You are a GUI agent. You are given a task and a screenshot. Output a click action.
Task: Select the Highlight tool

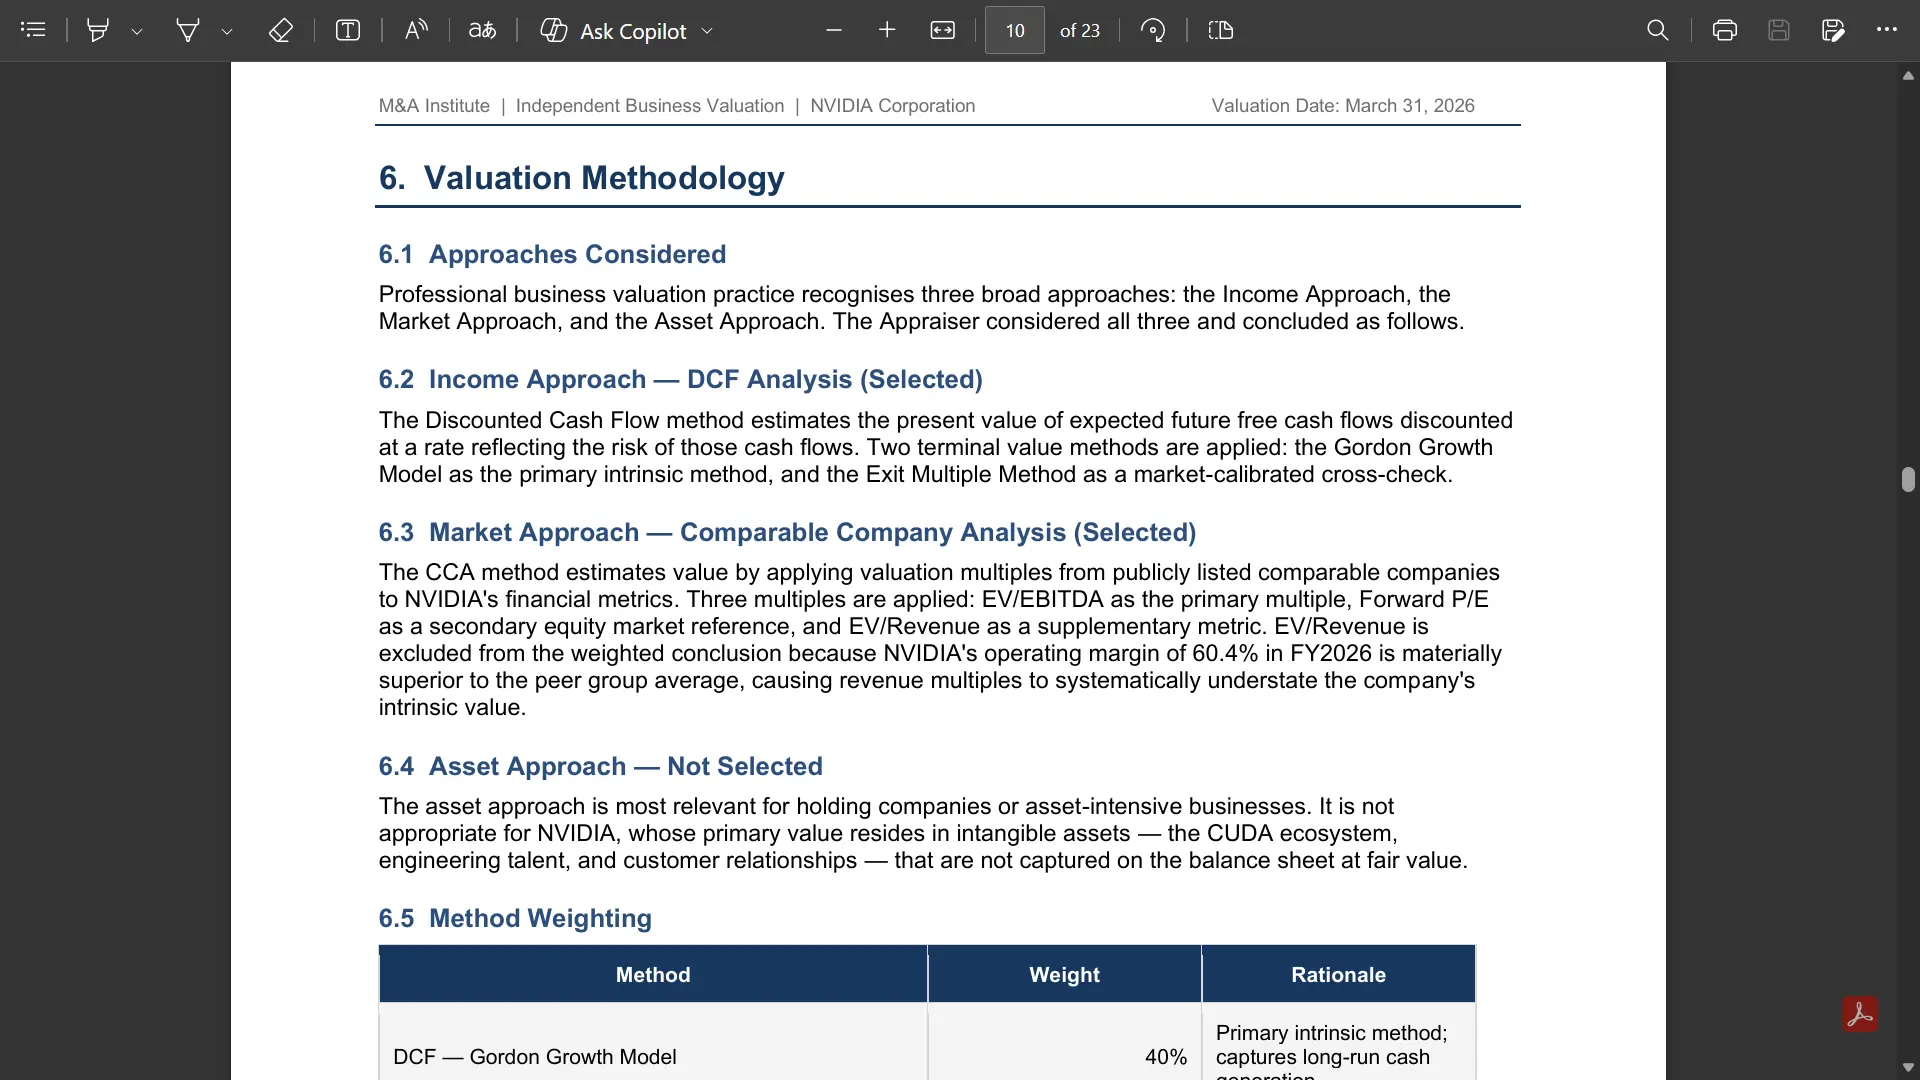tap(98, 30)
